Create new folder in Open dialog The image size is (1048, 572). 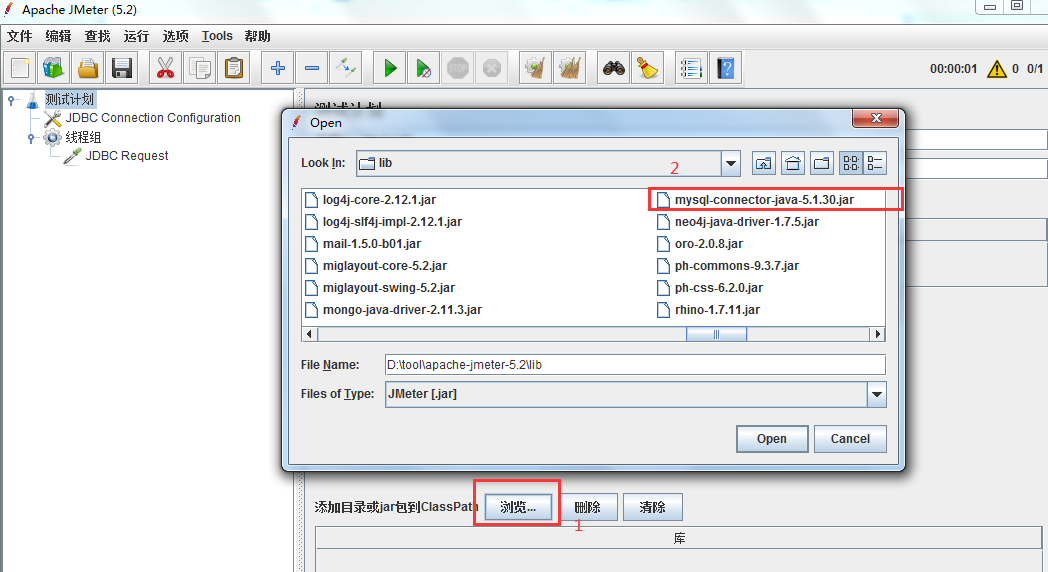tap(822, 163)
